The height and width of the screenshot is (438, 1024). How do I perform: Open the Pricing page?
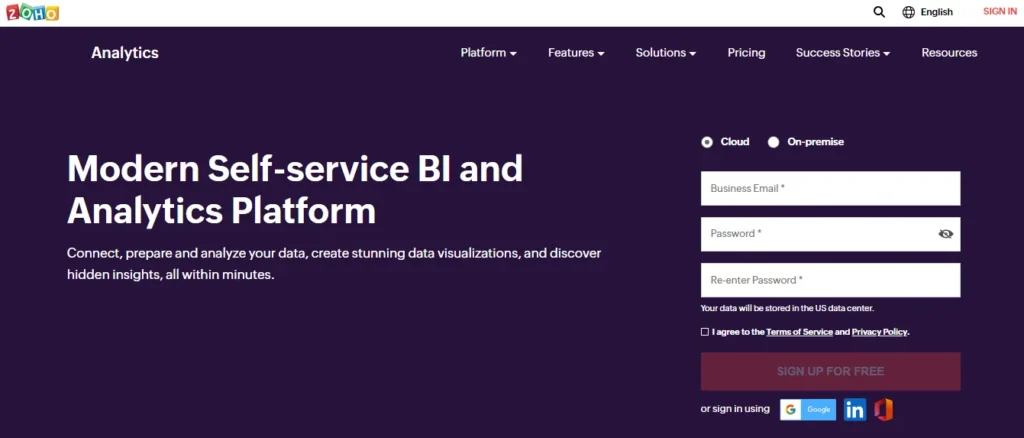tap(746, 53)
